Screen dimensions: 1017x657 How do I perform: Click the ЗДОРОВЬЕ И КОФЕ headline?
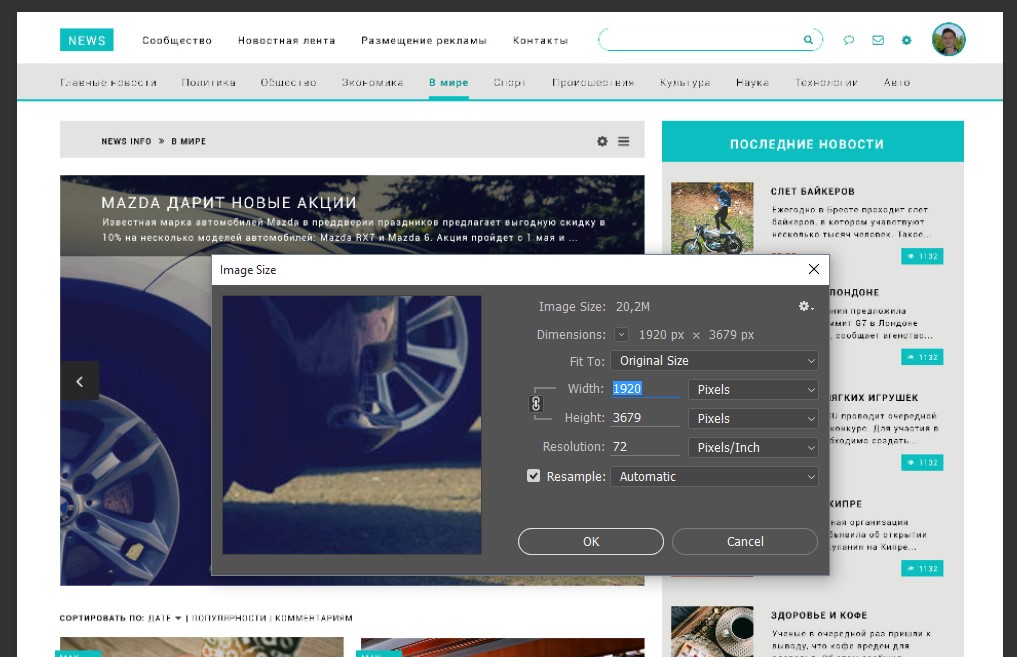819,615
